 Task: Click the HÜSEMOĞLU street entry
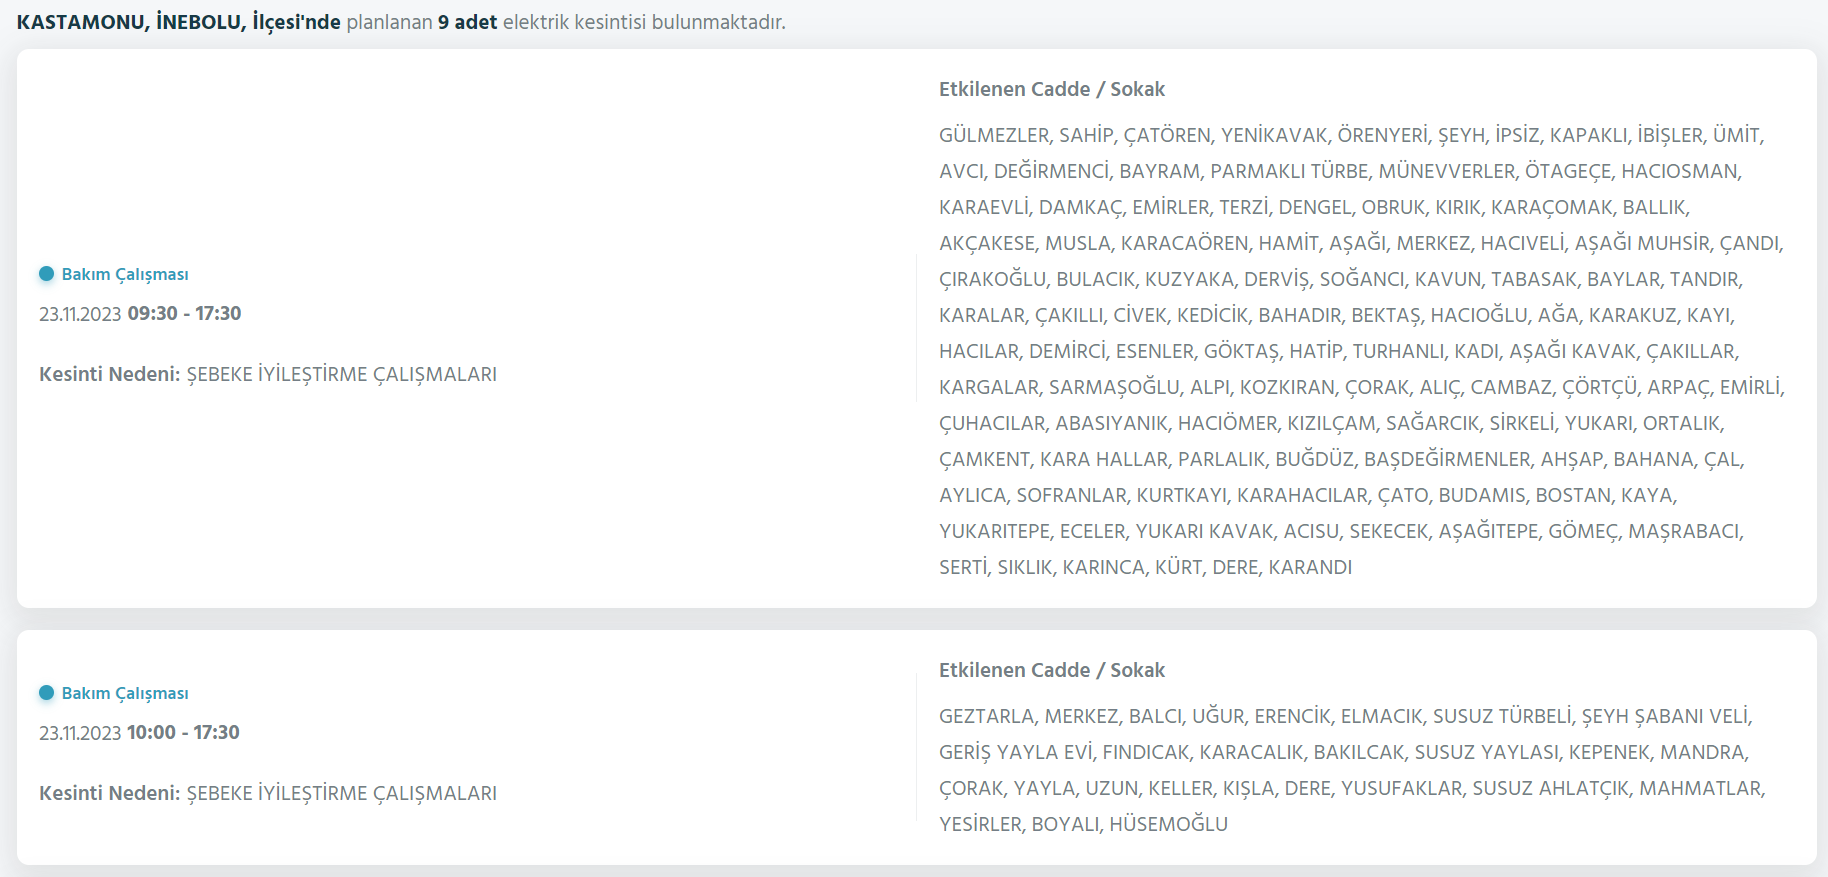1168,824
